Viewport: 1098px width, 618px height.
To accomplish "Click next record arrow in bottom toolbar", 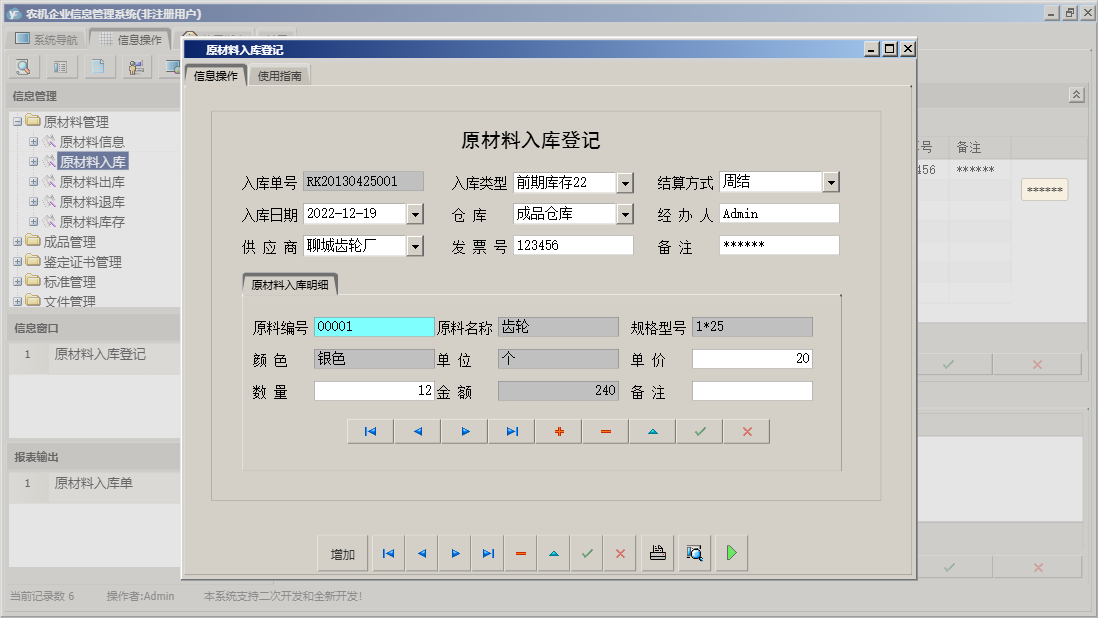I will pos(455,553).
